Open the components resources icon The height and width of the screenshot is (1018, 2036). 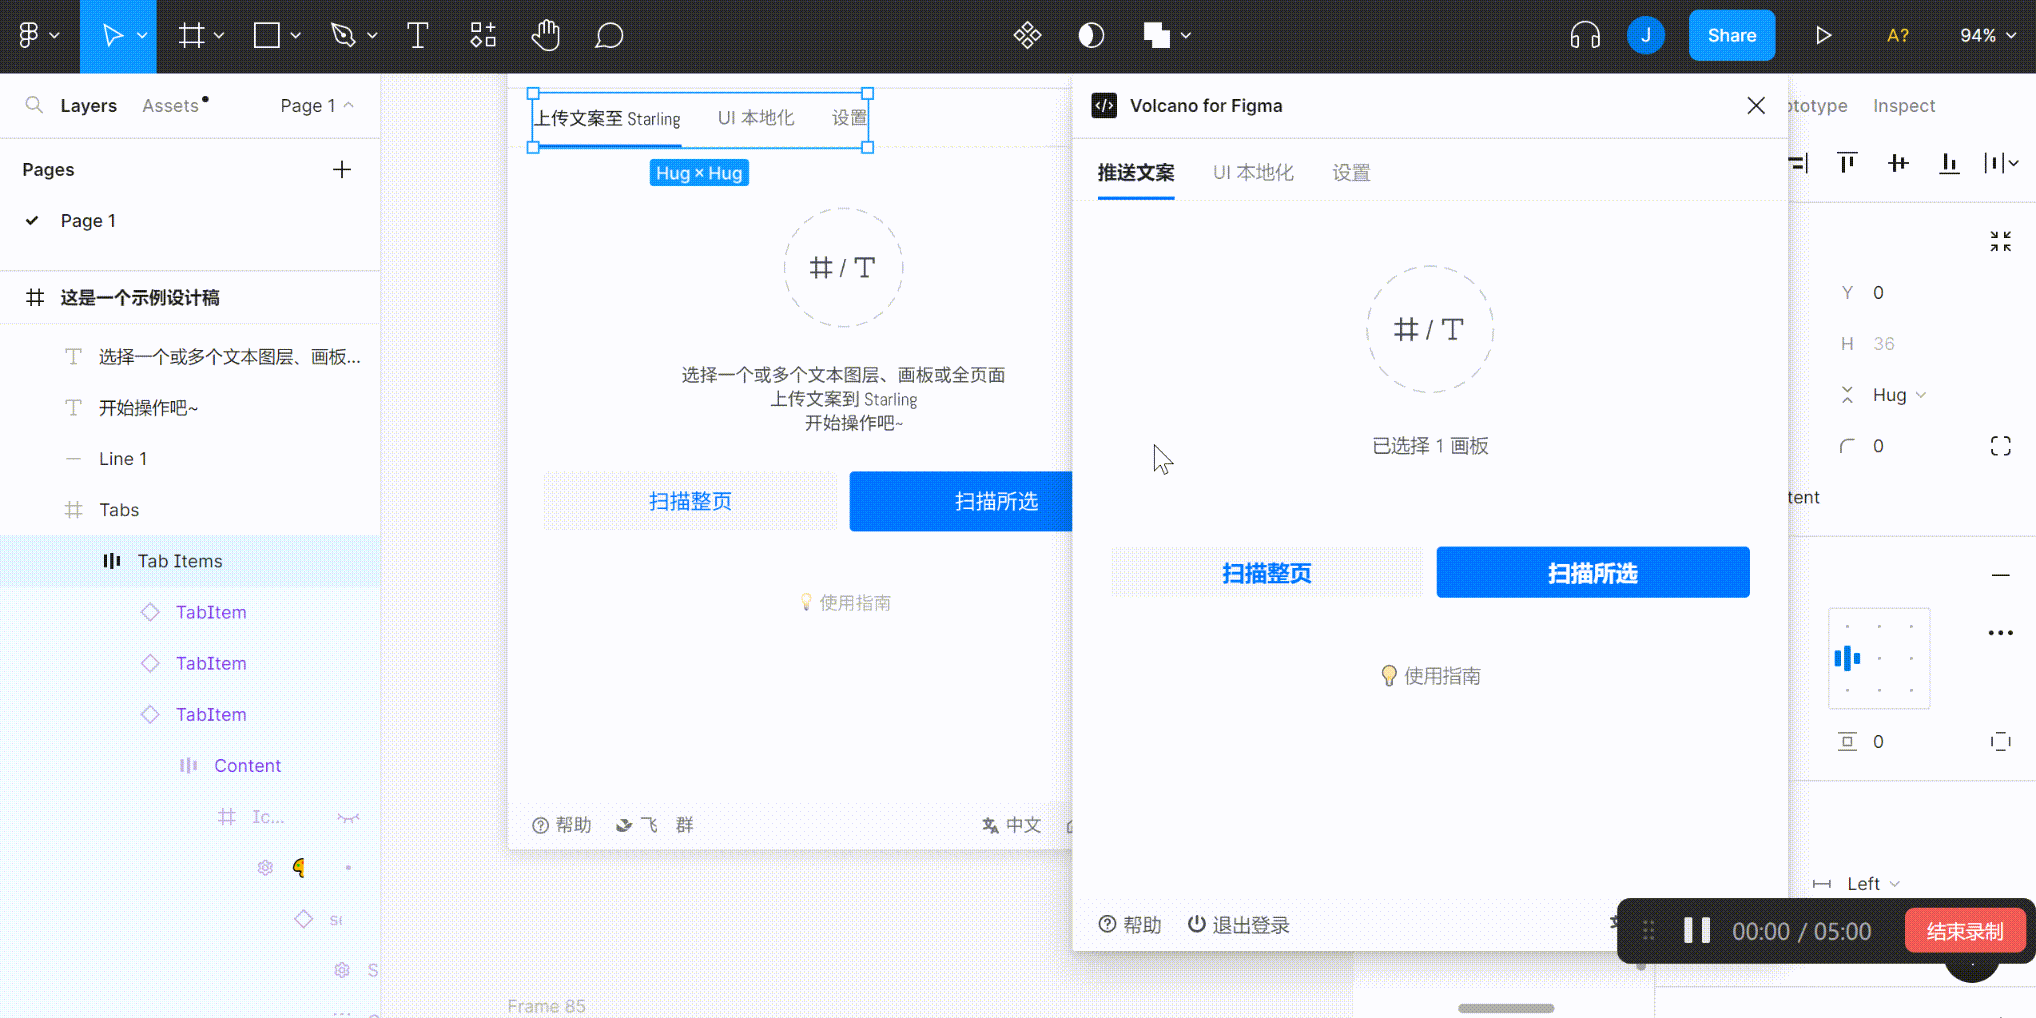point(483,36)
